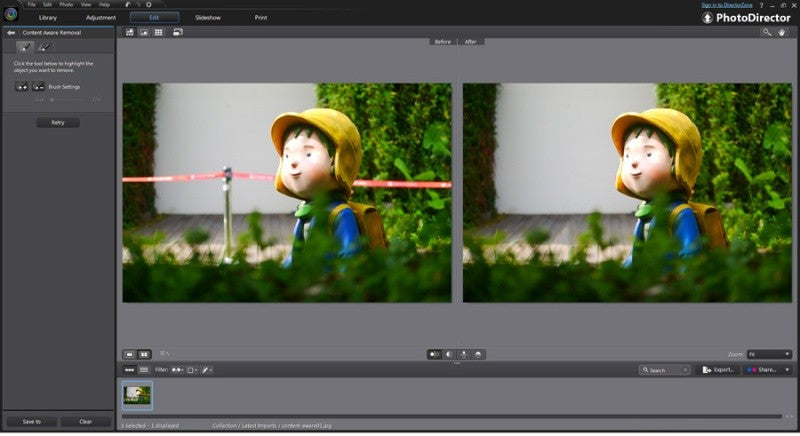Show the compare two photos view
The width and height of the screenshot is (800, 436).
point(144,354)
